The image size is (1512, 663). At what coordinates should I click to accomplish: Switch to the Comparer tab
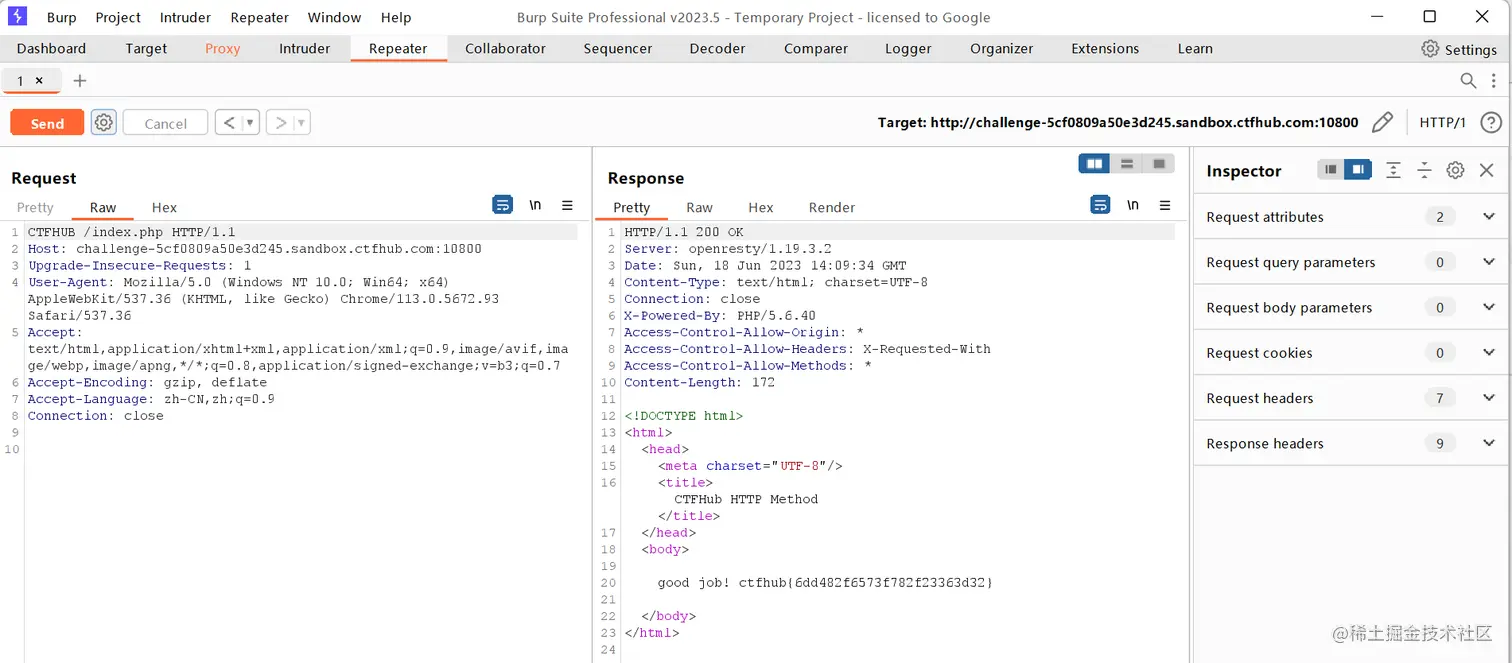pos(815,49)
